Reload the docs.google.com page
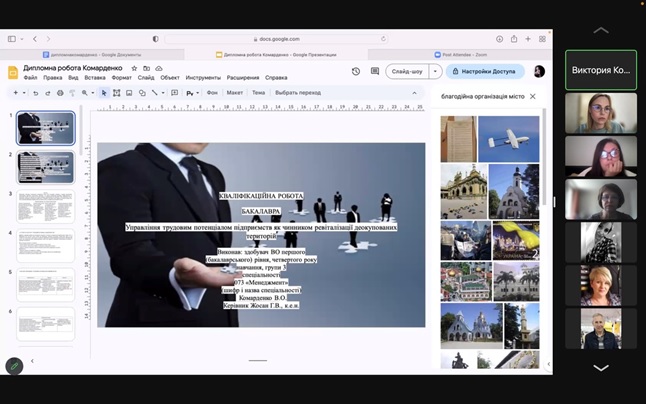 coord(383,39)
